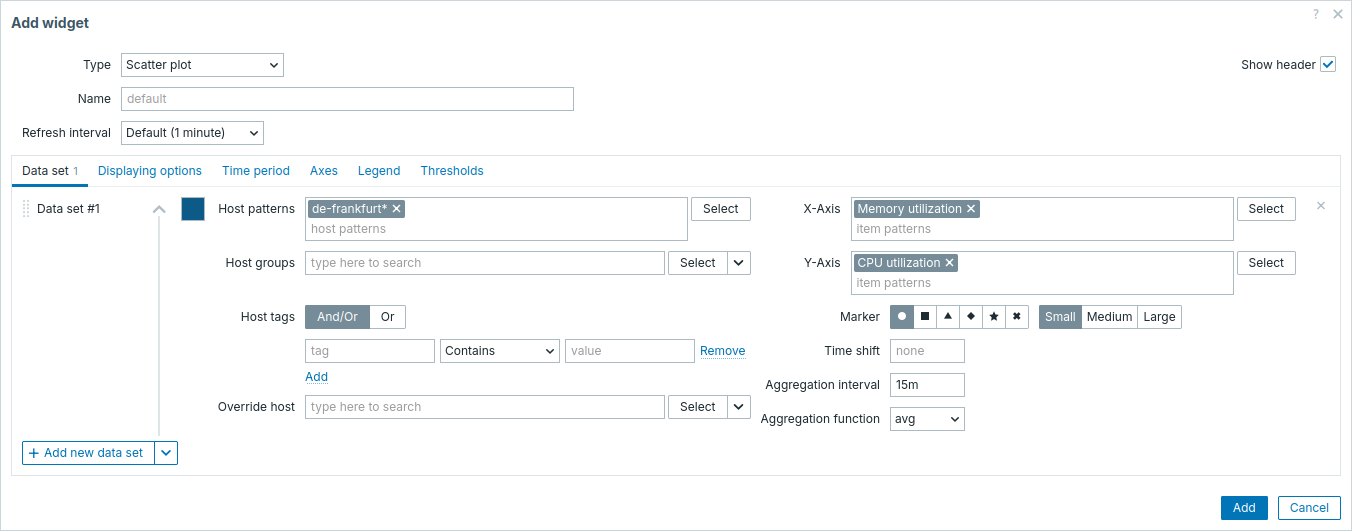Delete the CPU utilization Y-Axis item
The image size is (1352, 531).
[x=950, y=263]
